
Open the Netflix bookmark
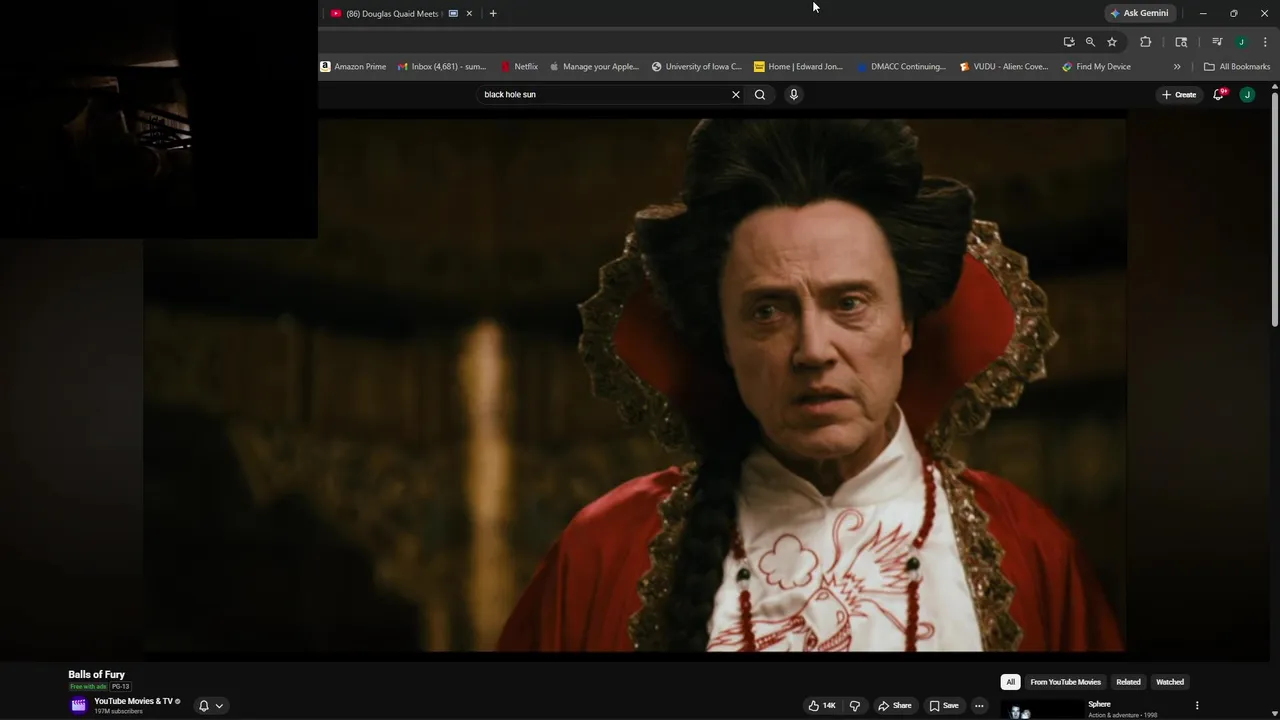pos(520,67)
